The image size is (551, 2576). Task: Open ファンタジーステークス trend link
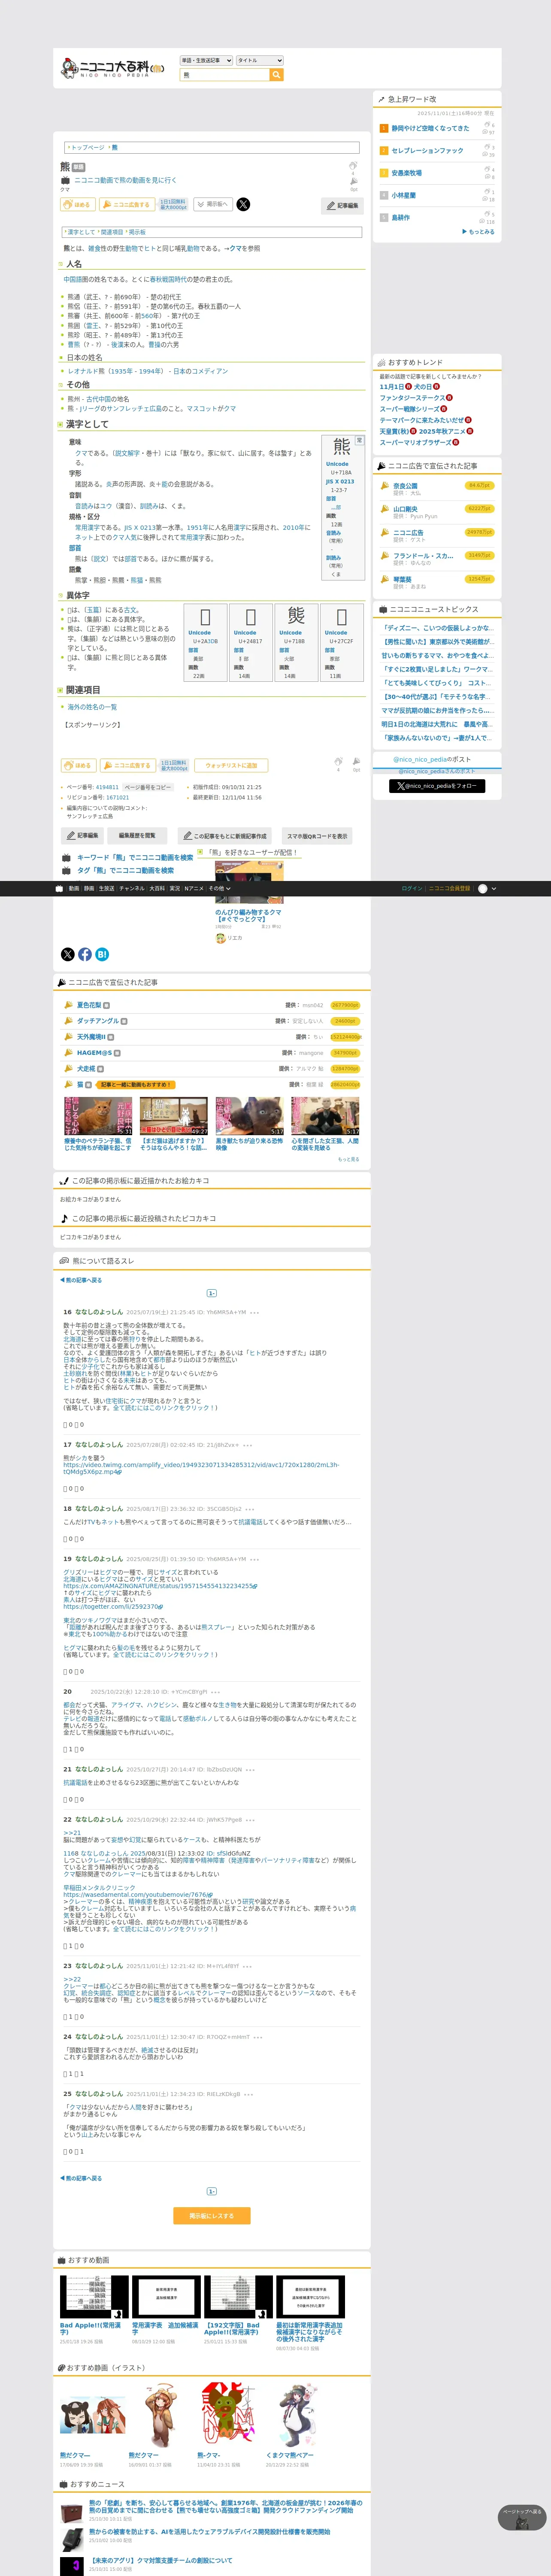412,398
